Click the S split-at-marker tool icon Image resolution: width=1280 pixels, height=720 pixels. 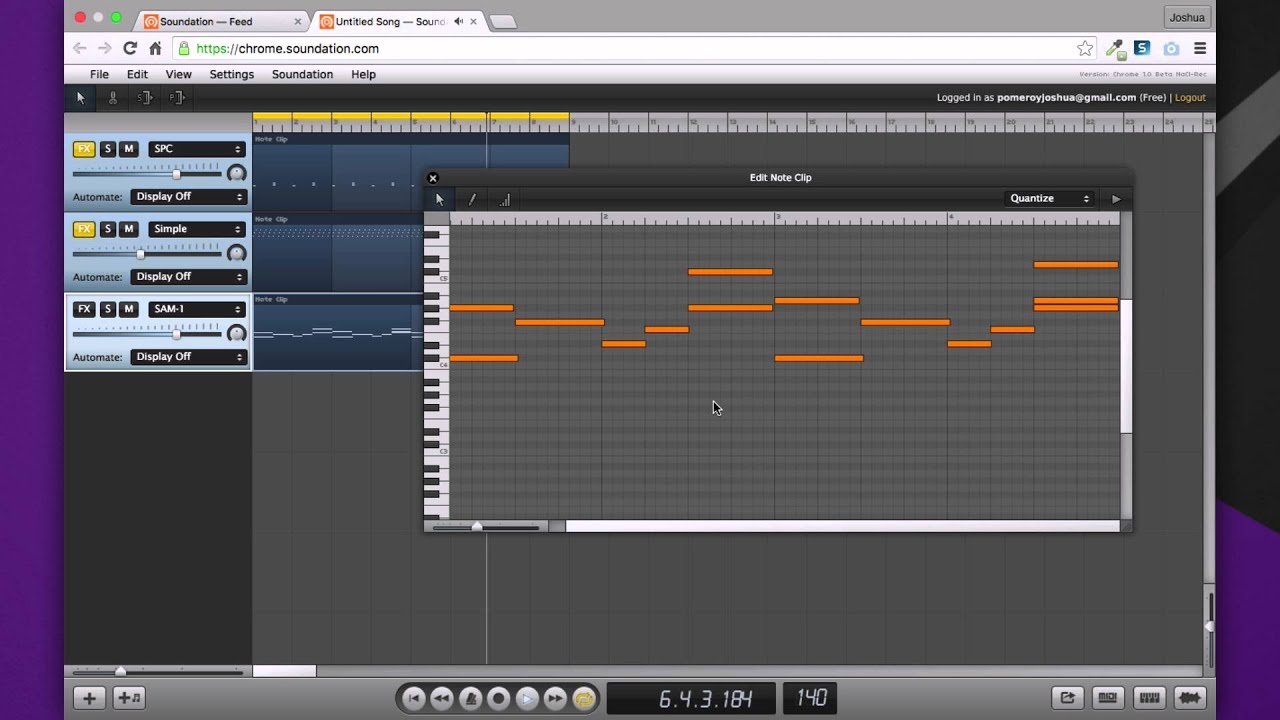(x=145, y=97)
